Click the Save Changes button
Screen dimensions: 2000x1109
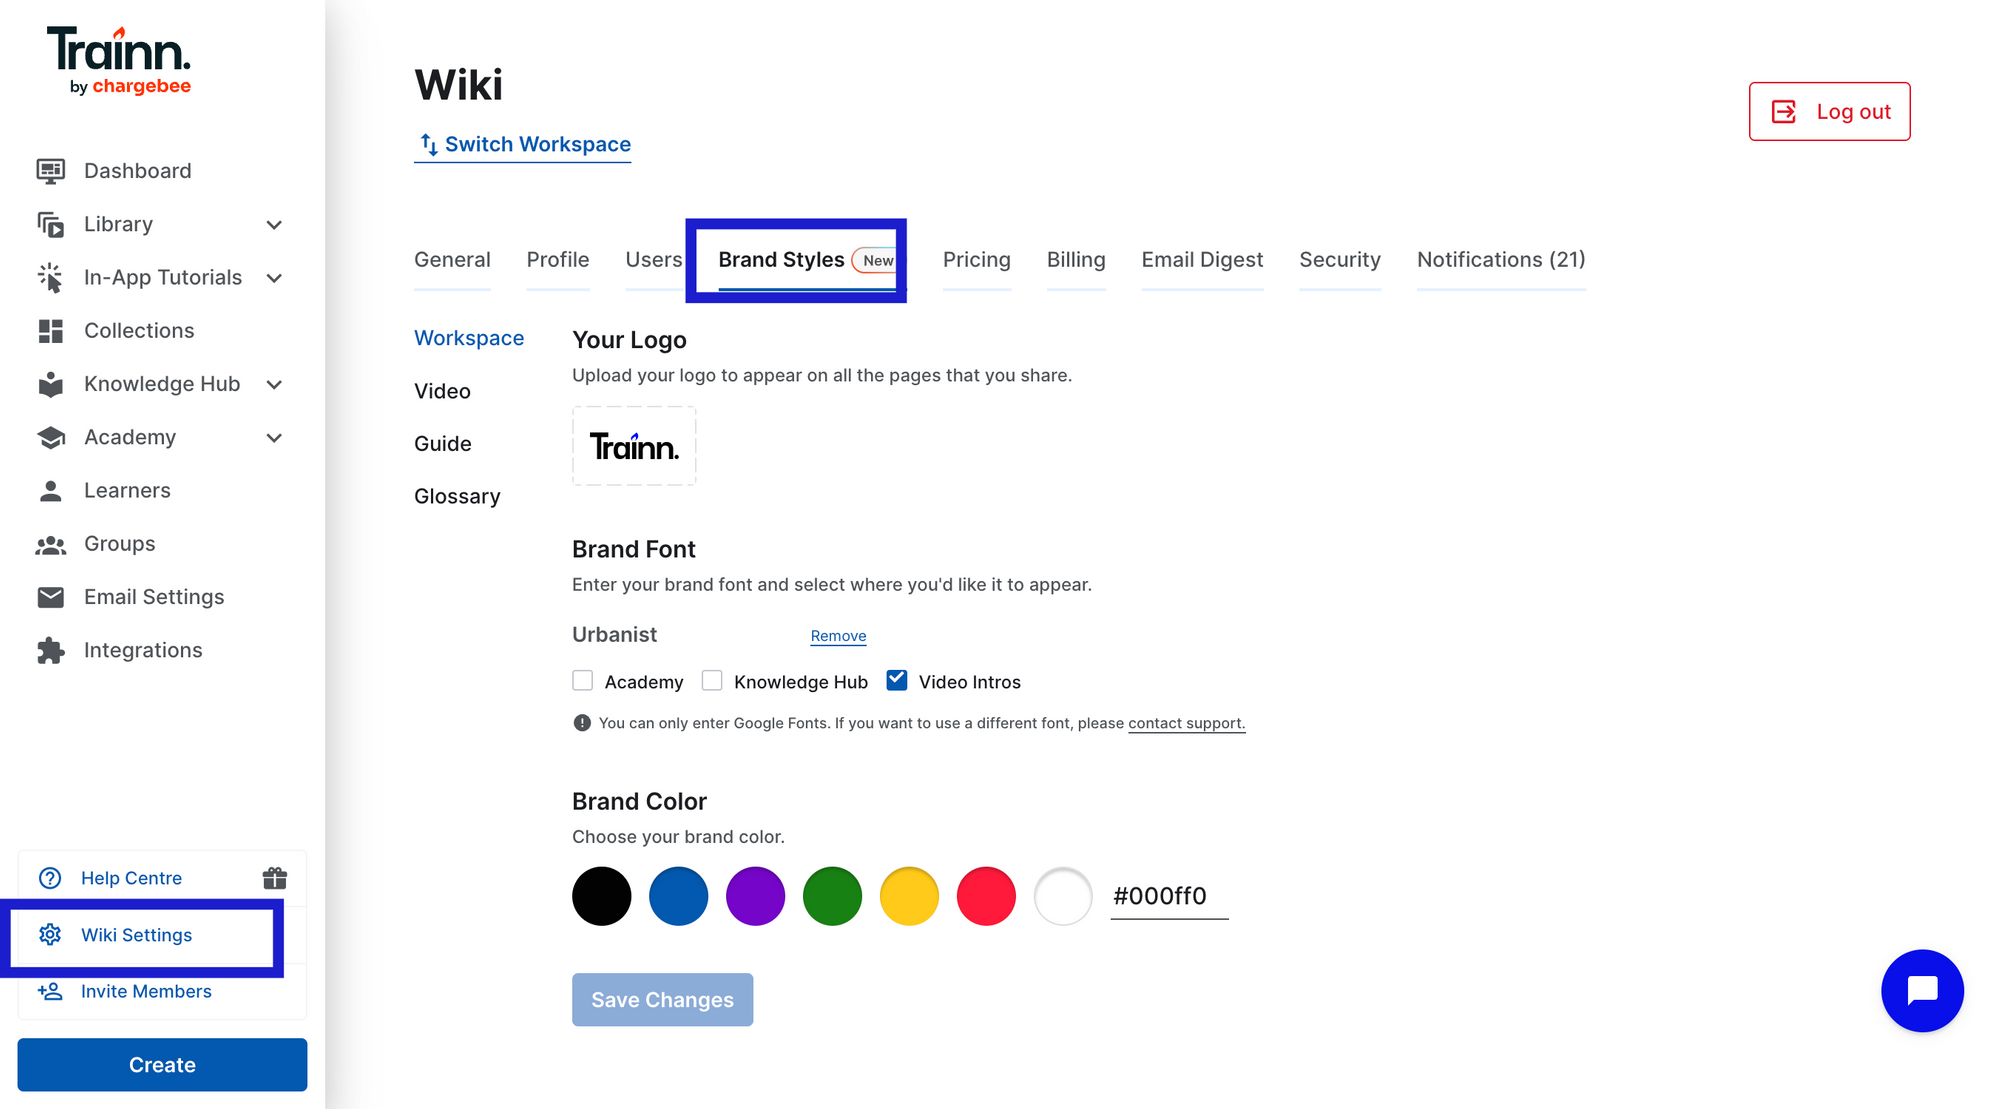(x=662, y=999)
